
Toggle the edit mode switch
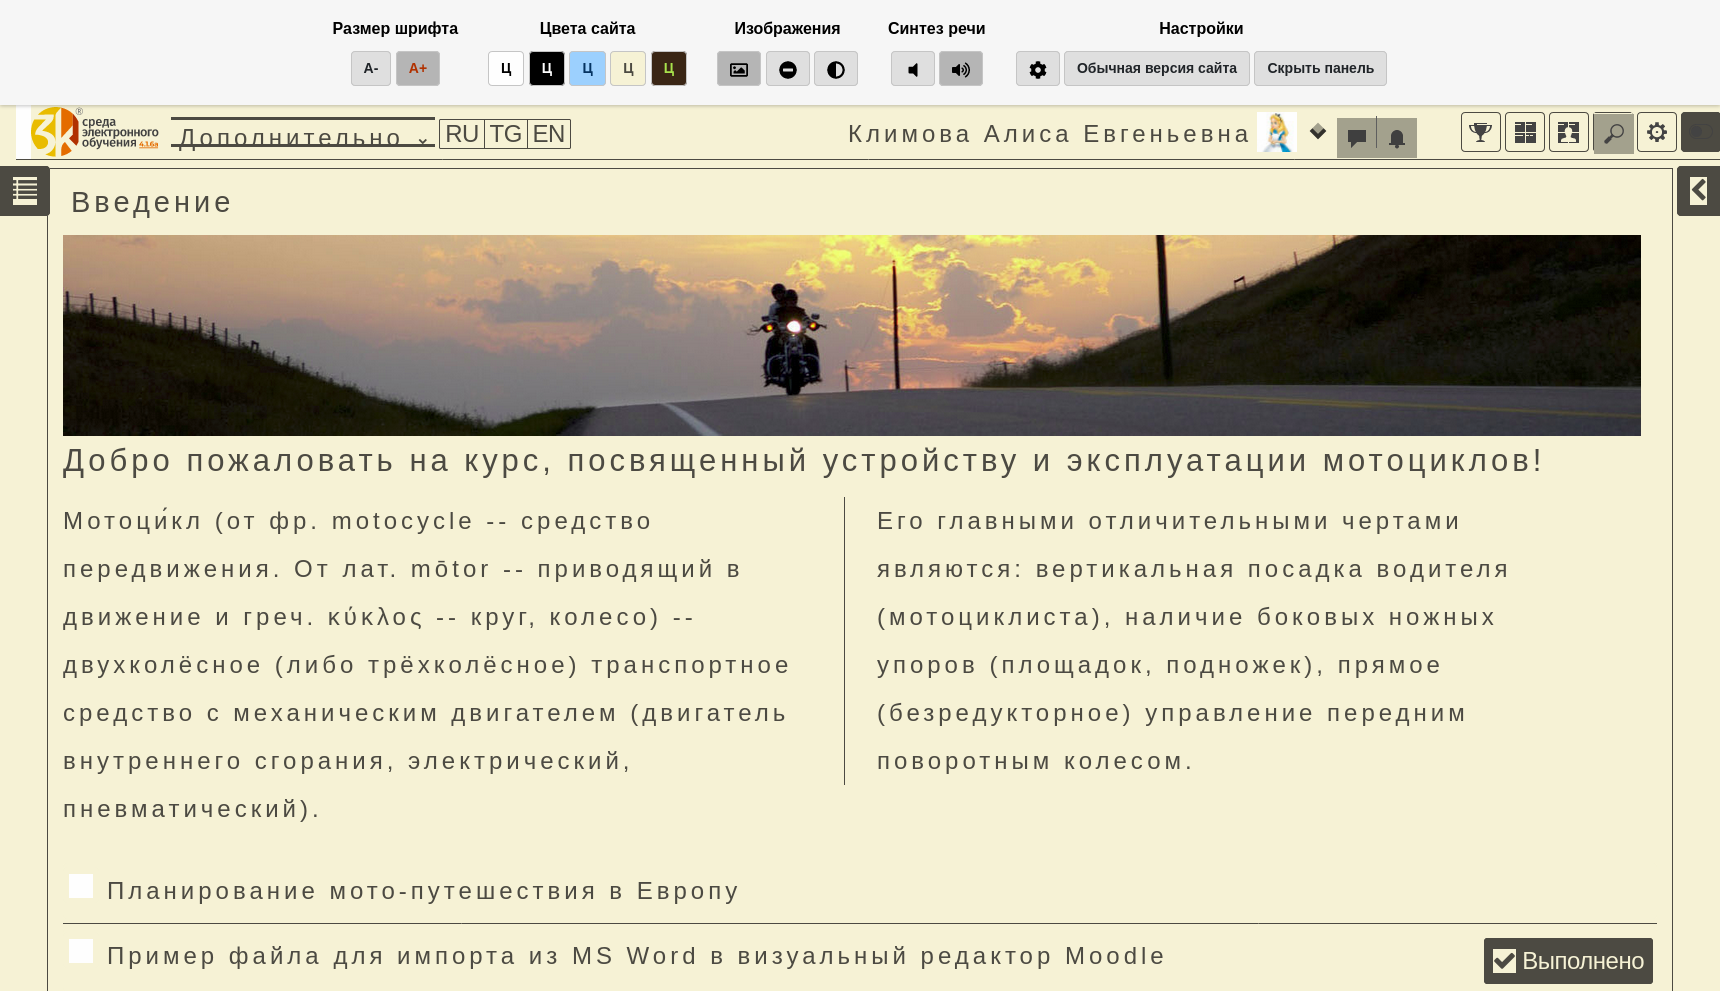(x=1700, y=132)
